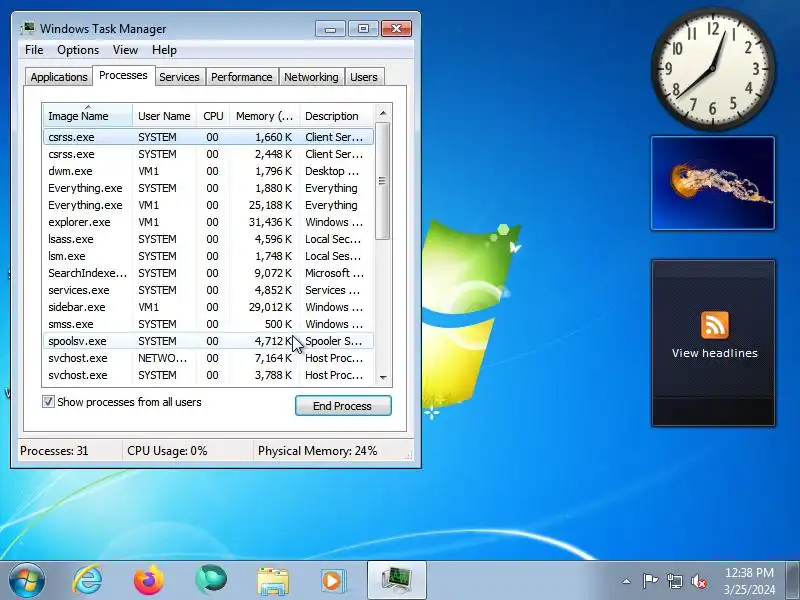Select the smss.exe process

click(208, 324)
